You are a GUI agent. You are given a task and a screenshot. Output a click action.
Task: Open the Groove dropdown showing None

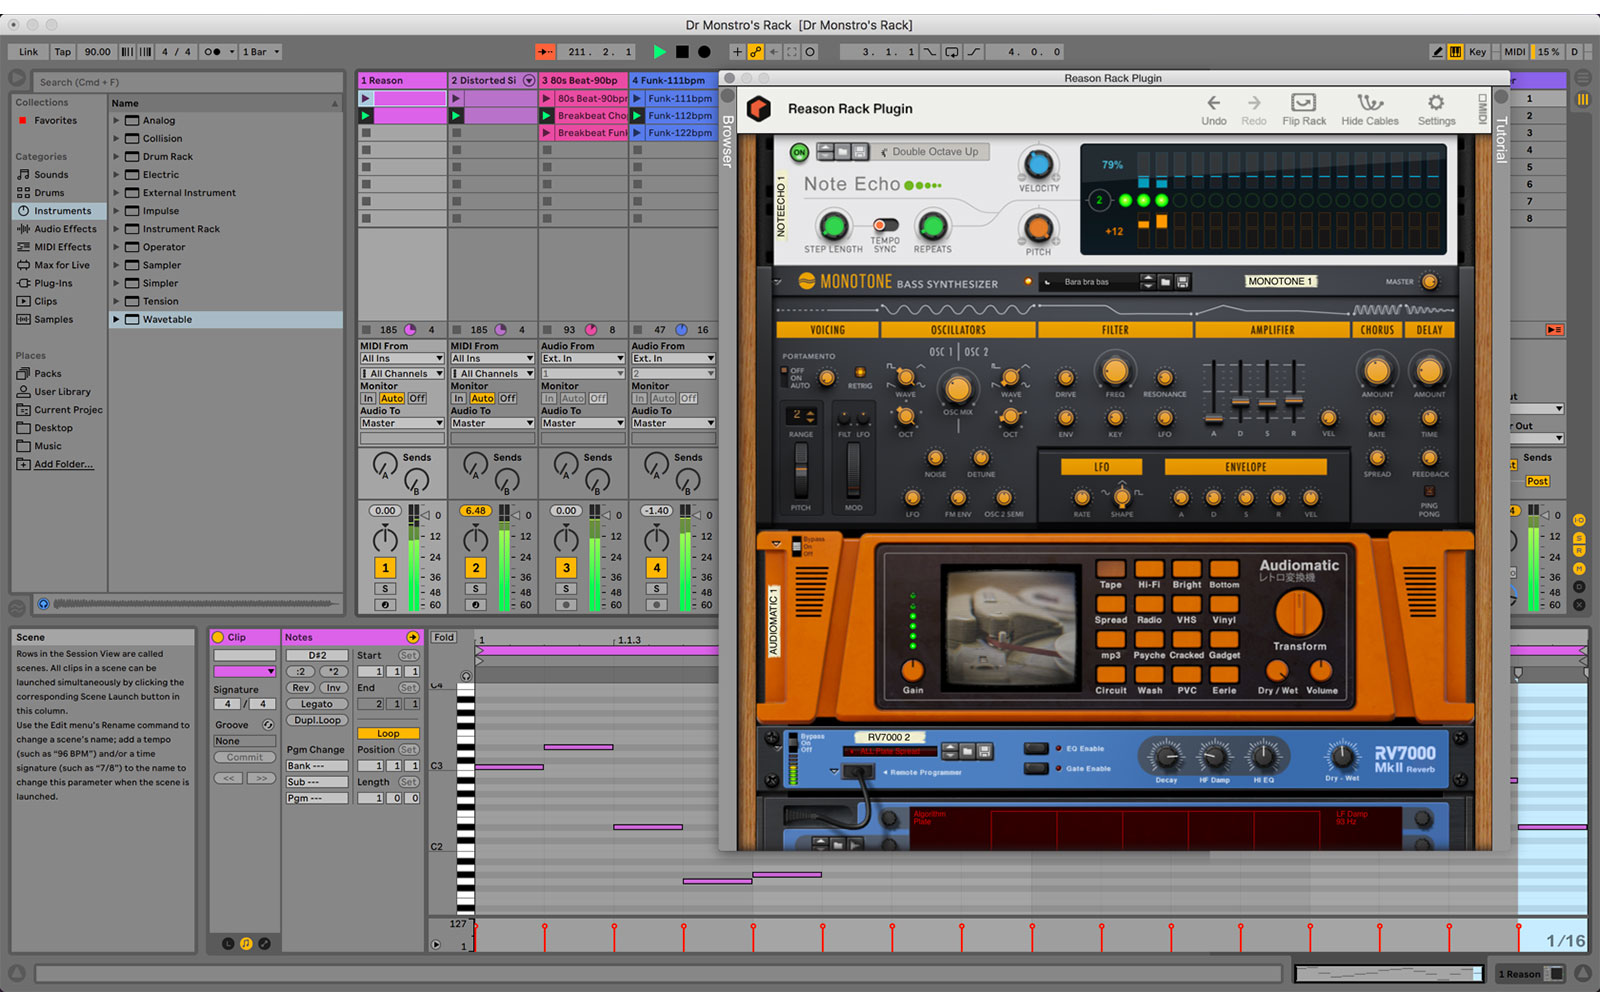(244, 740)
